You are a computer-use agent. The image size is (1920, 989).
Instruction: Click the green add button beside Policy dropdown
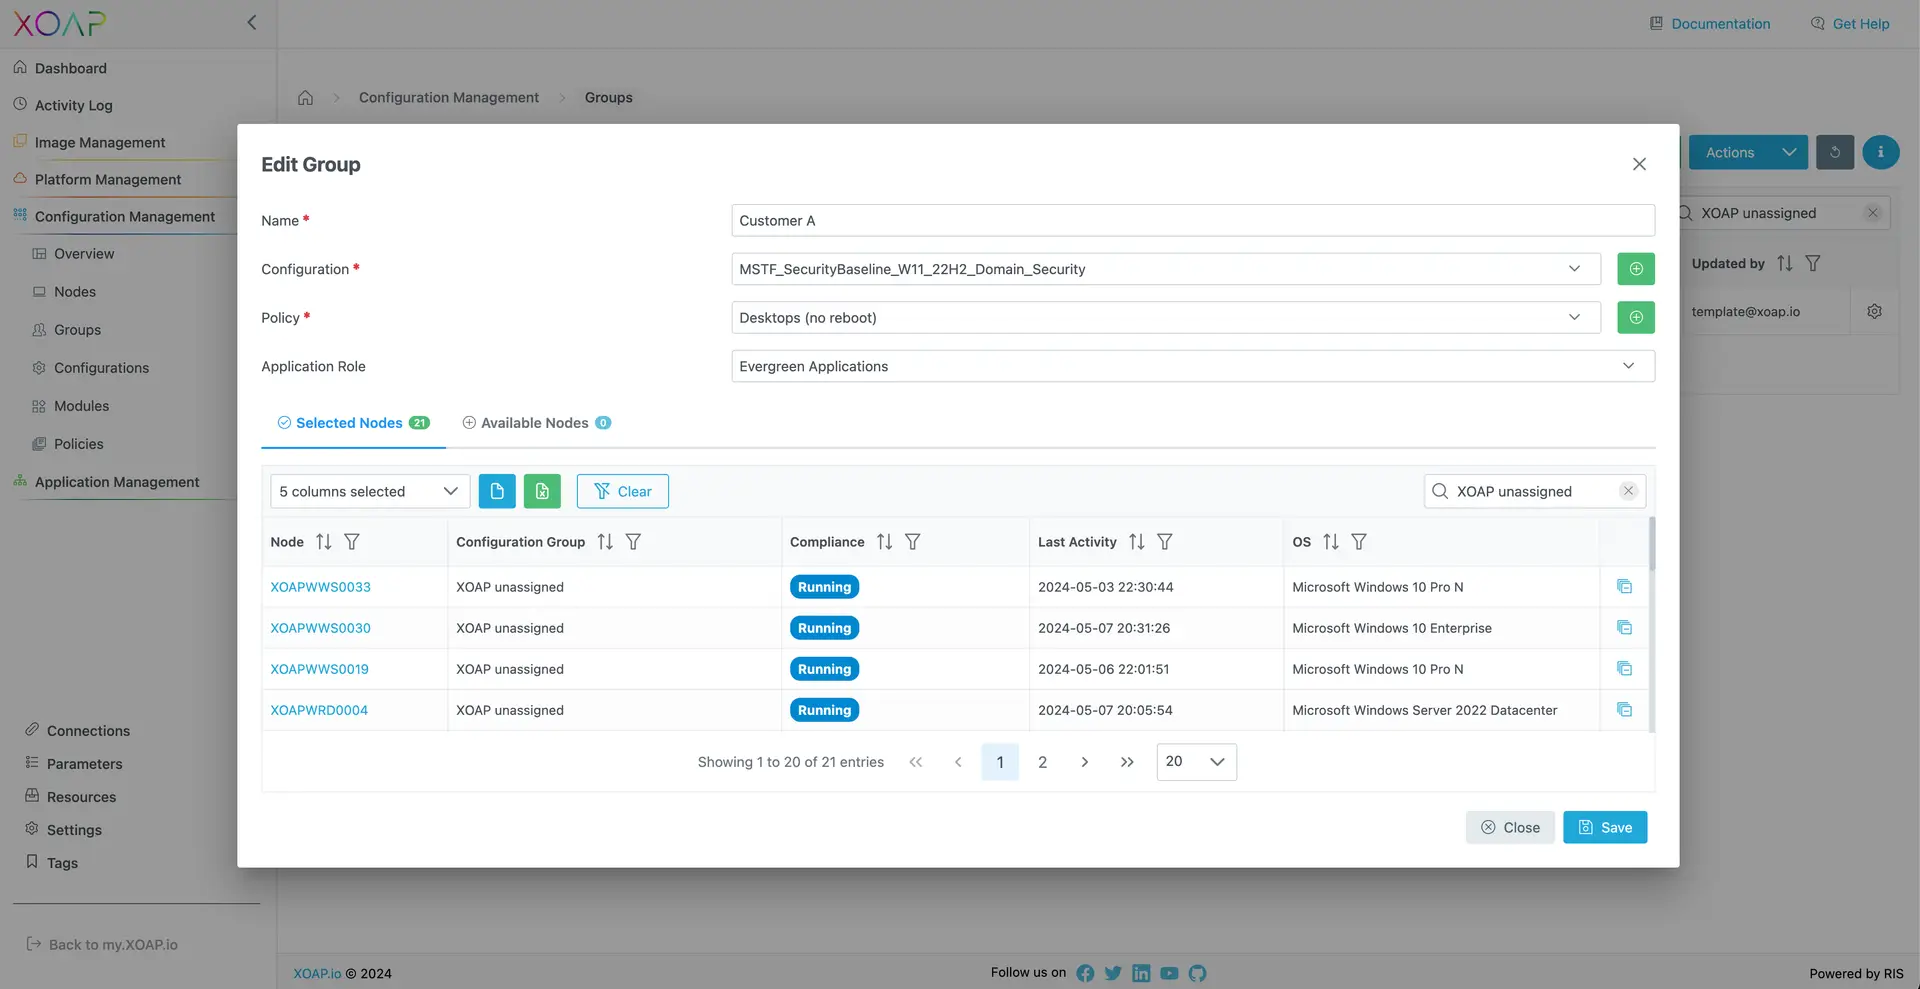coord(1636,318)
